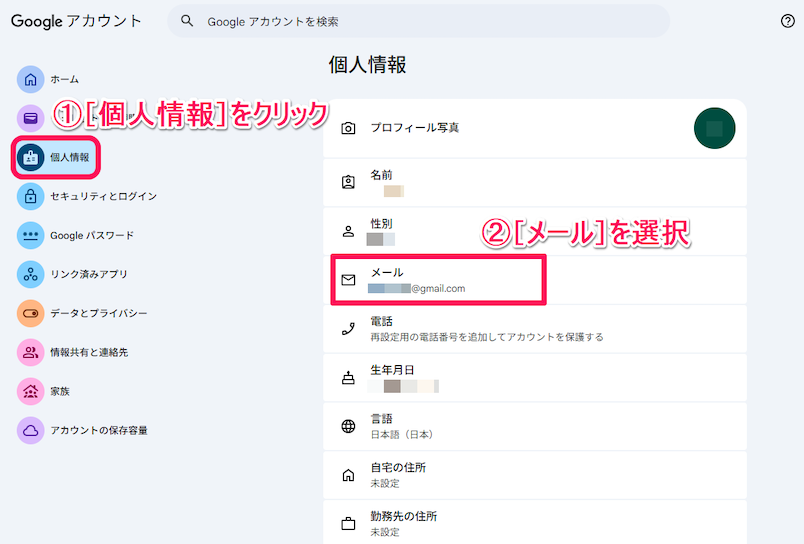Click the help question mark icon
Image resolution: width=804 pixels, height=544 pixels.
(x=788, y=21)
